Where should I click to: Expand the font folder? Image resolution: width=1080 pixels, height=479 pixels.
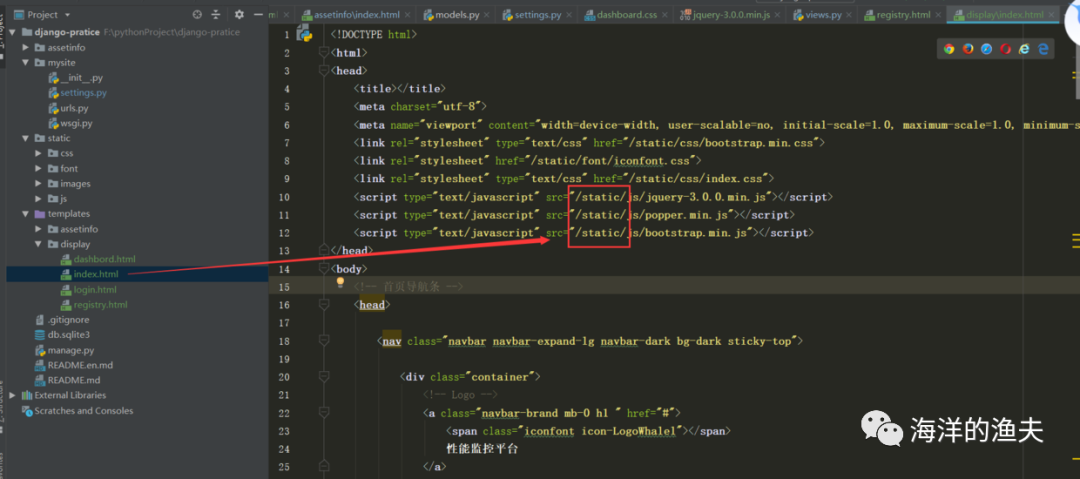click(39, 168)
